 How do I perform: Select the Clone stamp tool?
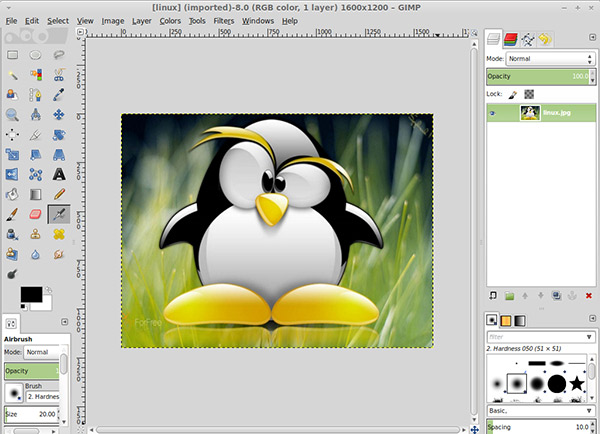(36, 234)
